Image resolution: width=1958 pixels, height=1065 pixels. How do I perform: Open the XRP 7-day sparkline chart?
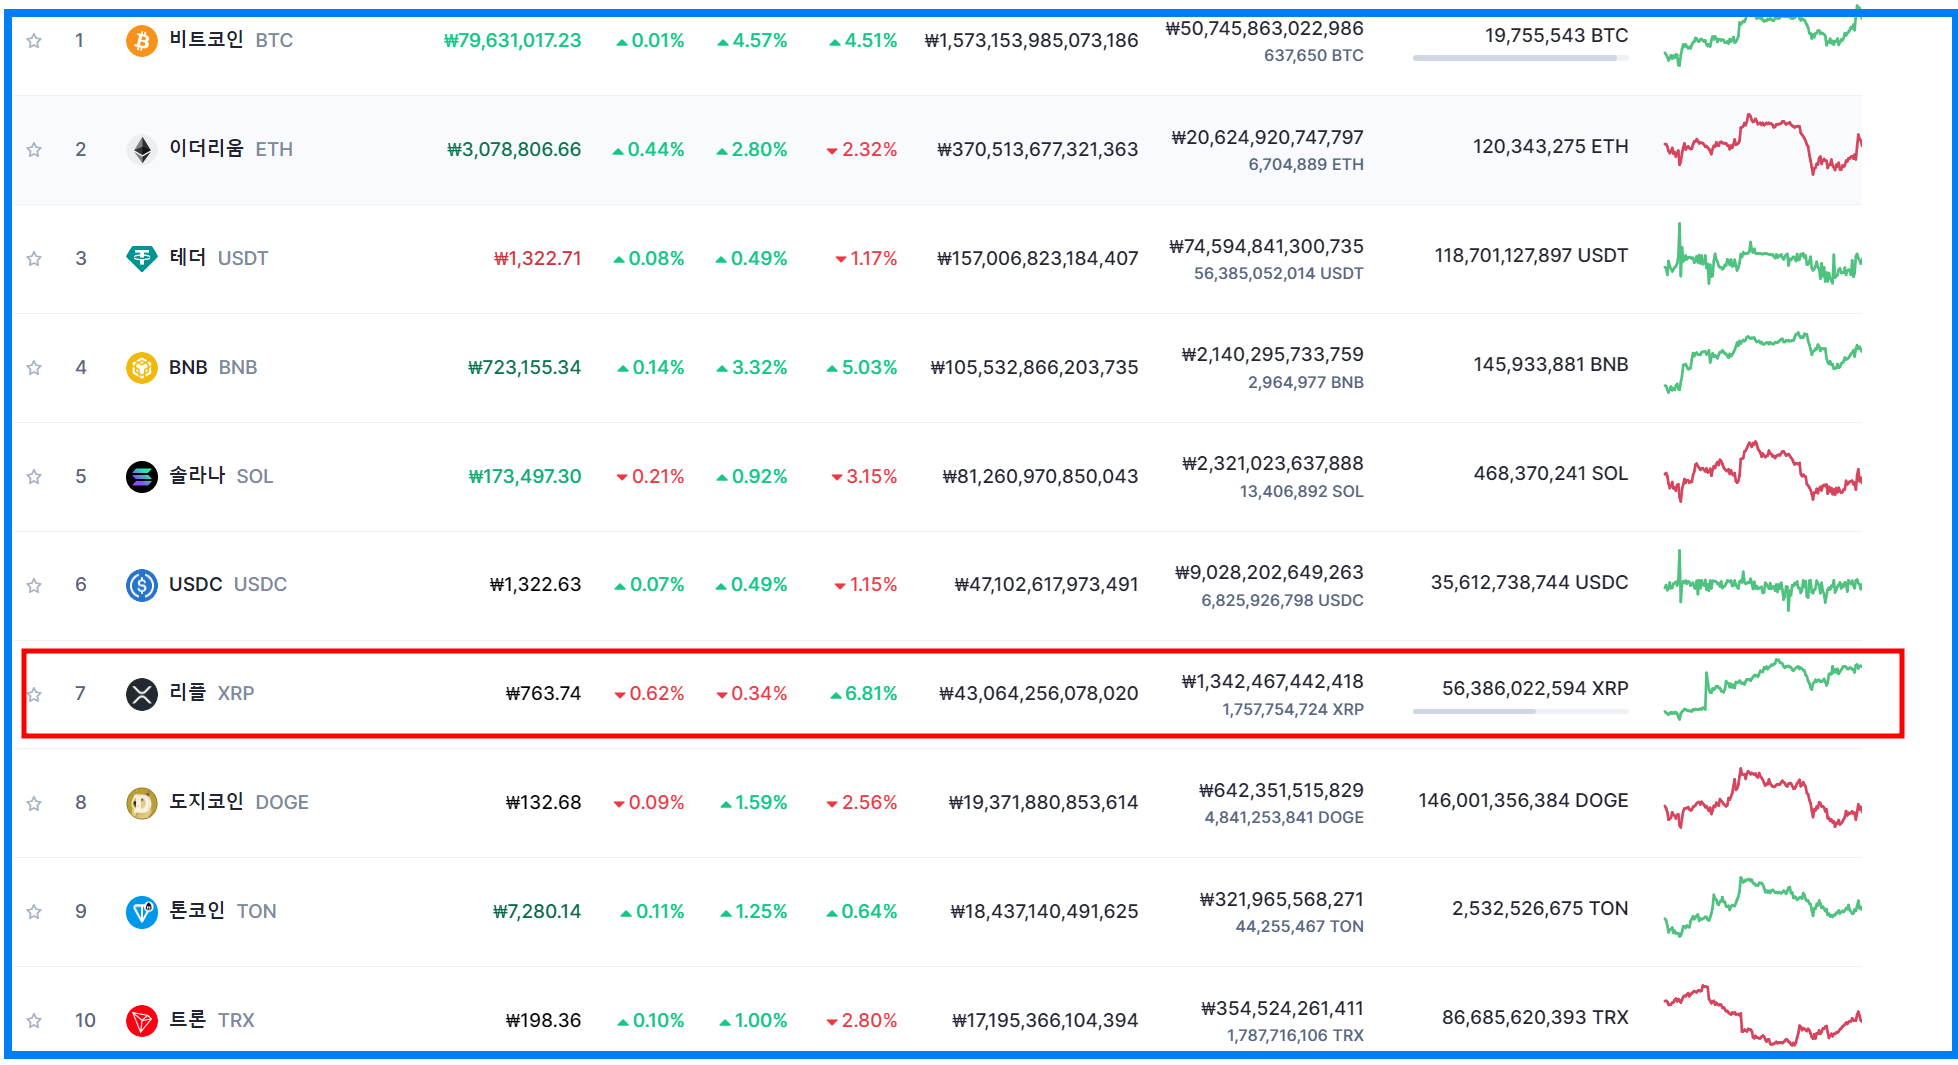[1762, 689]
